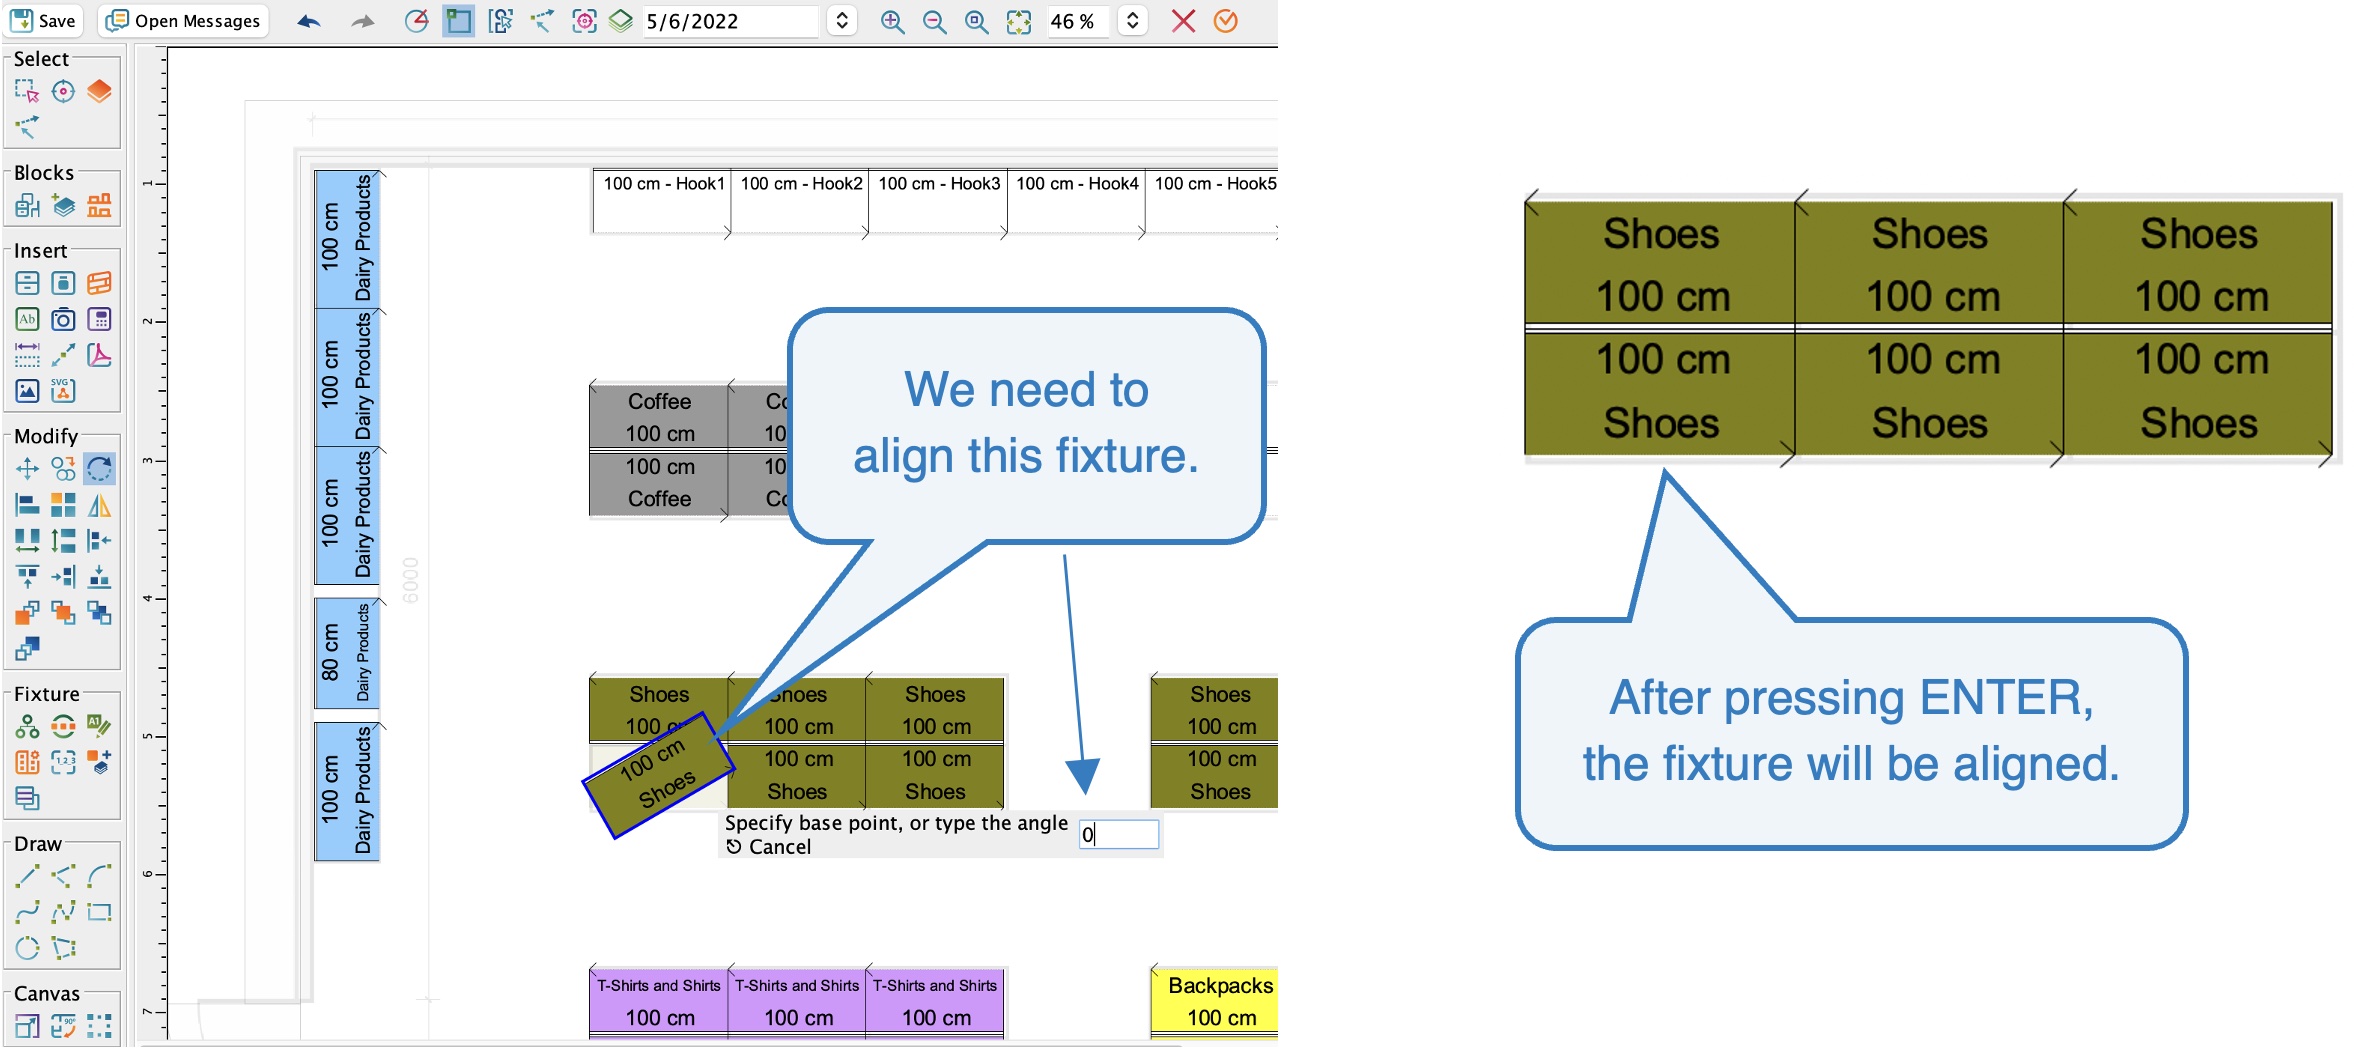The width and height of the screenshot is (2354, 1048).
Task: Zoom out with the minus magnifier
Action: [x=934, y=21]
